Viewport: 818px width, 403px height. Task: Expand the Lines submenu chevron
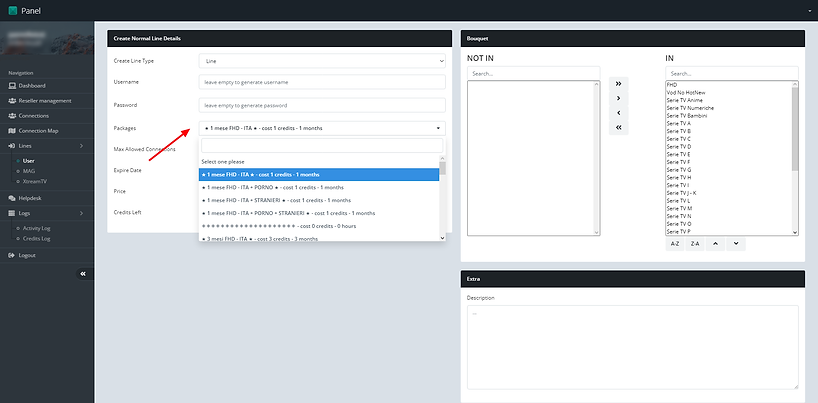[81, 146]
